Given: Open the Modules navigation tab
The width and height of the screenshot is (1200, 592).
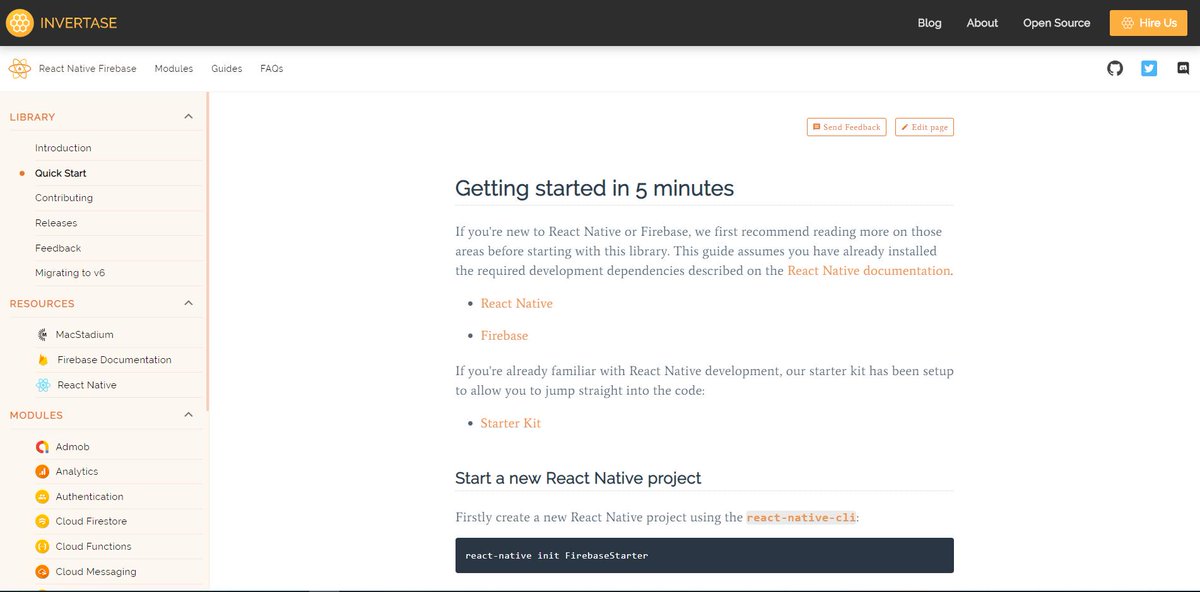Looking at the screenshot, I should 174,69.
